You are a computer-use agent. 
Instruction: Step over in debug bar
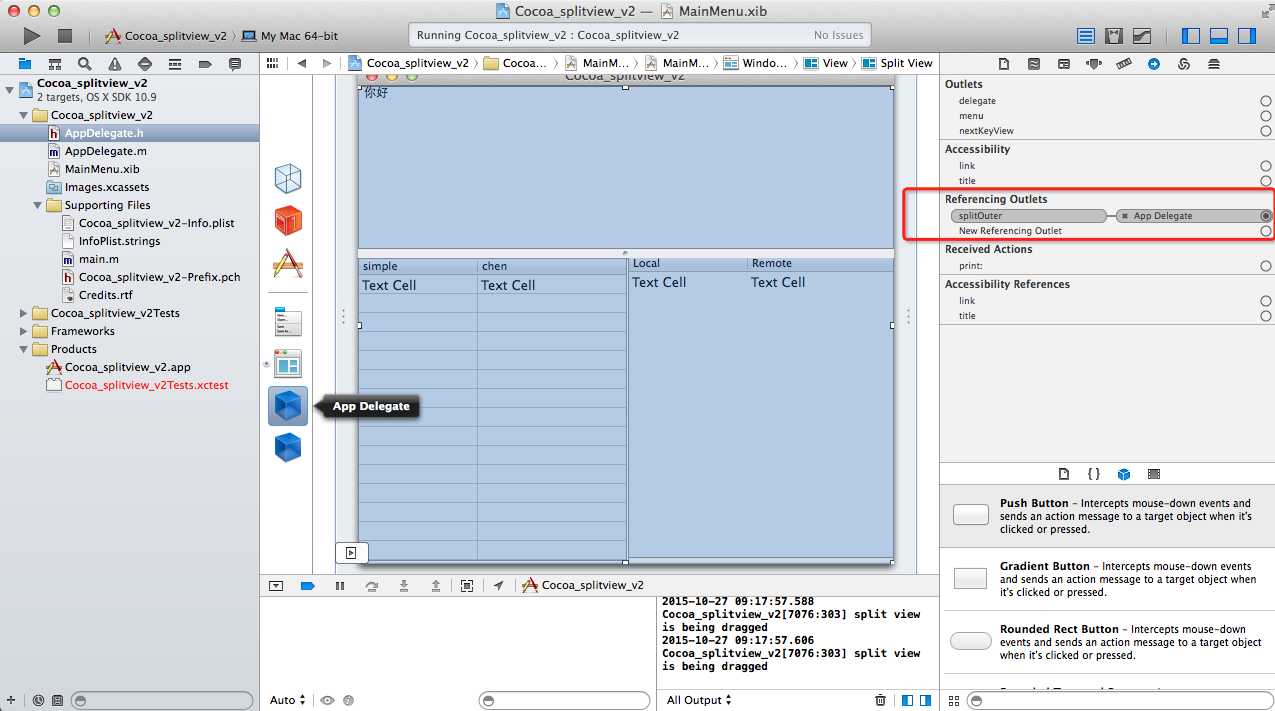(372, 586)
